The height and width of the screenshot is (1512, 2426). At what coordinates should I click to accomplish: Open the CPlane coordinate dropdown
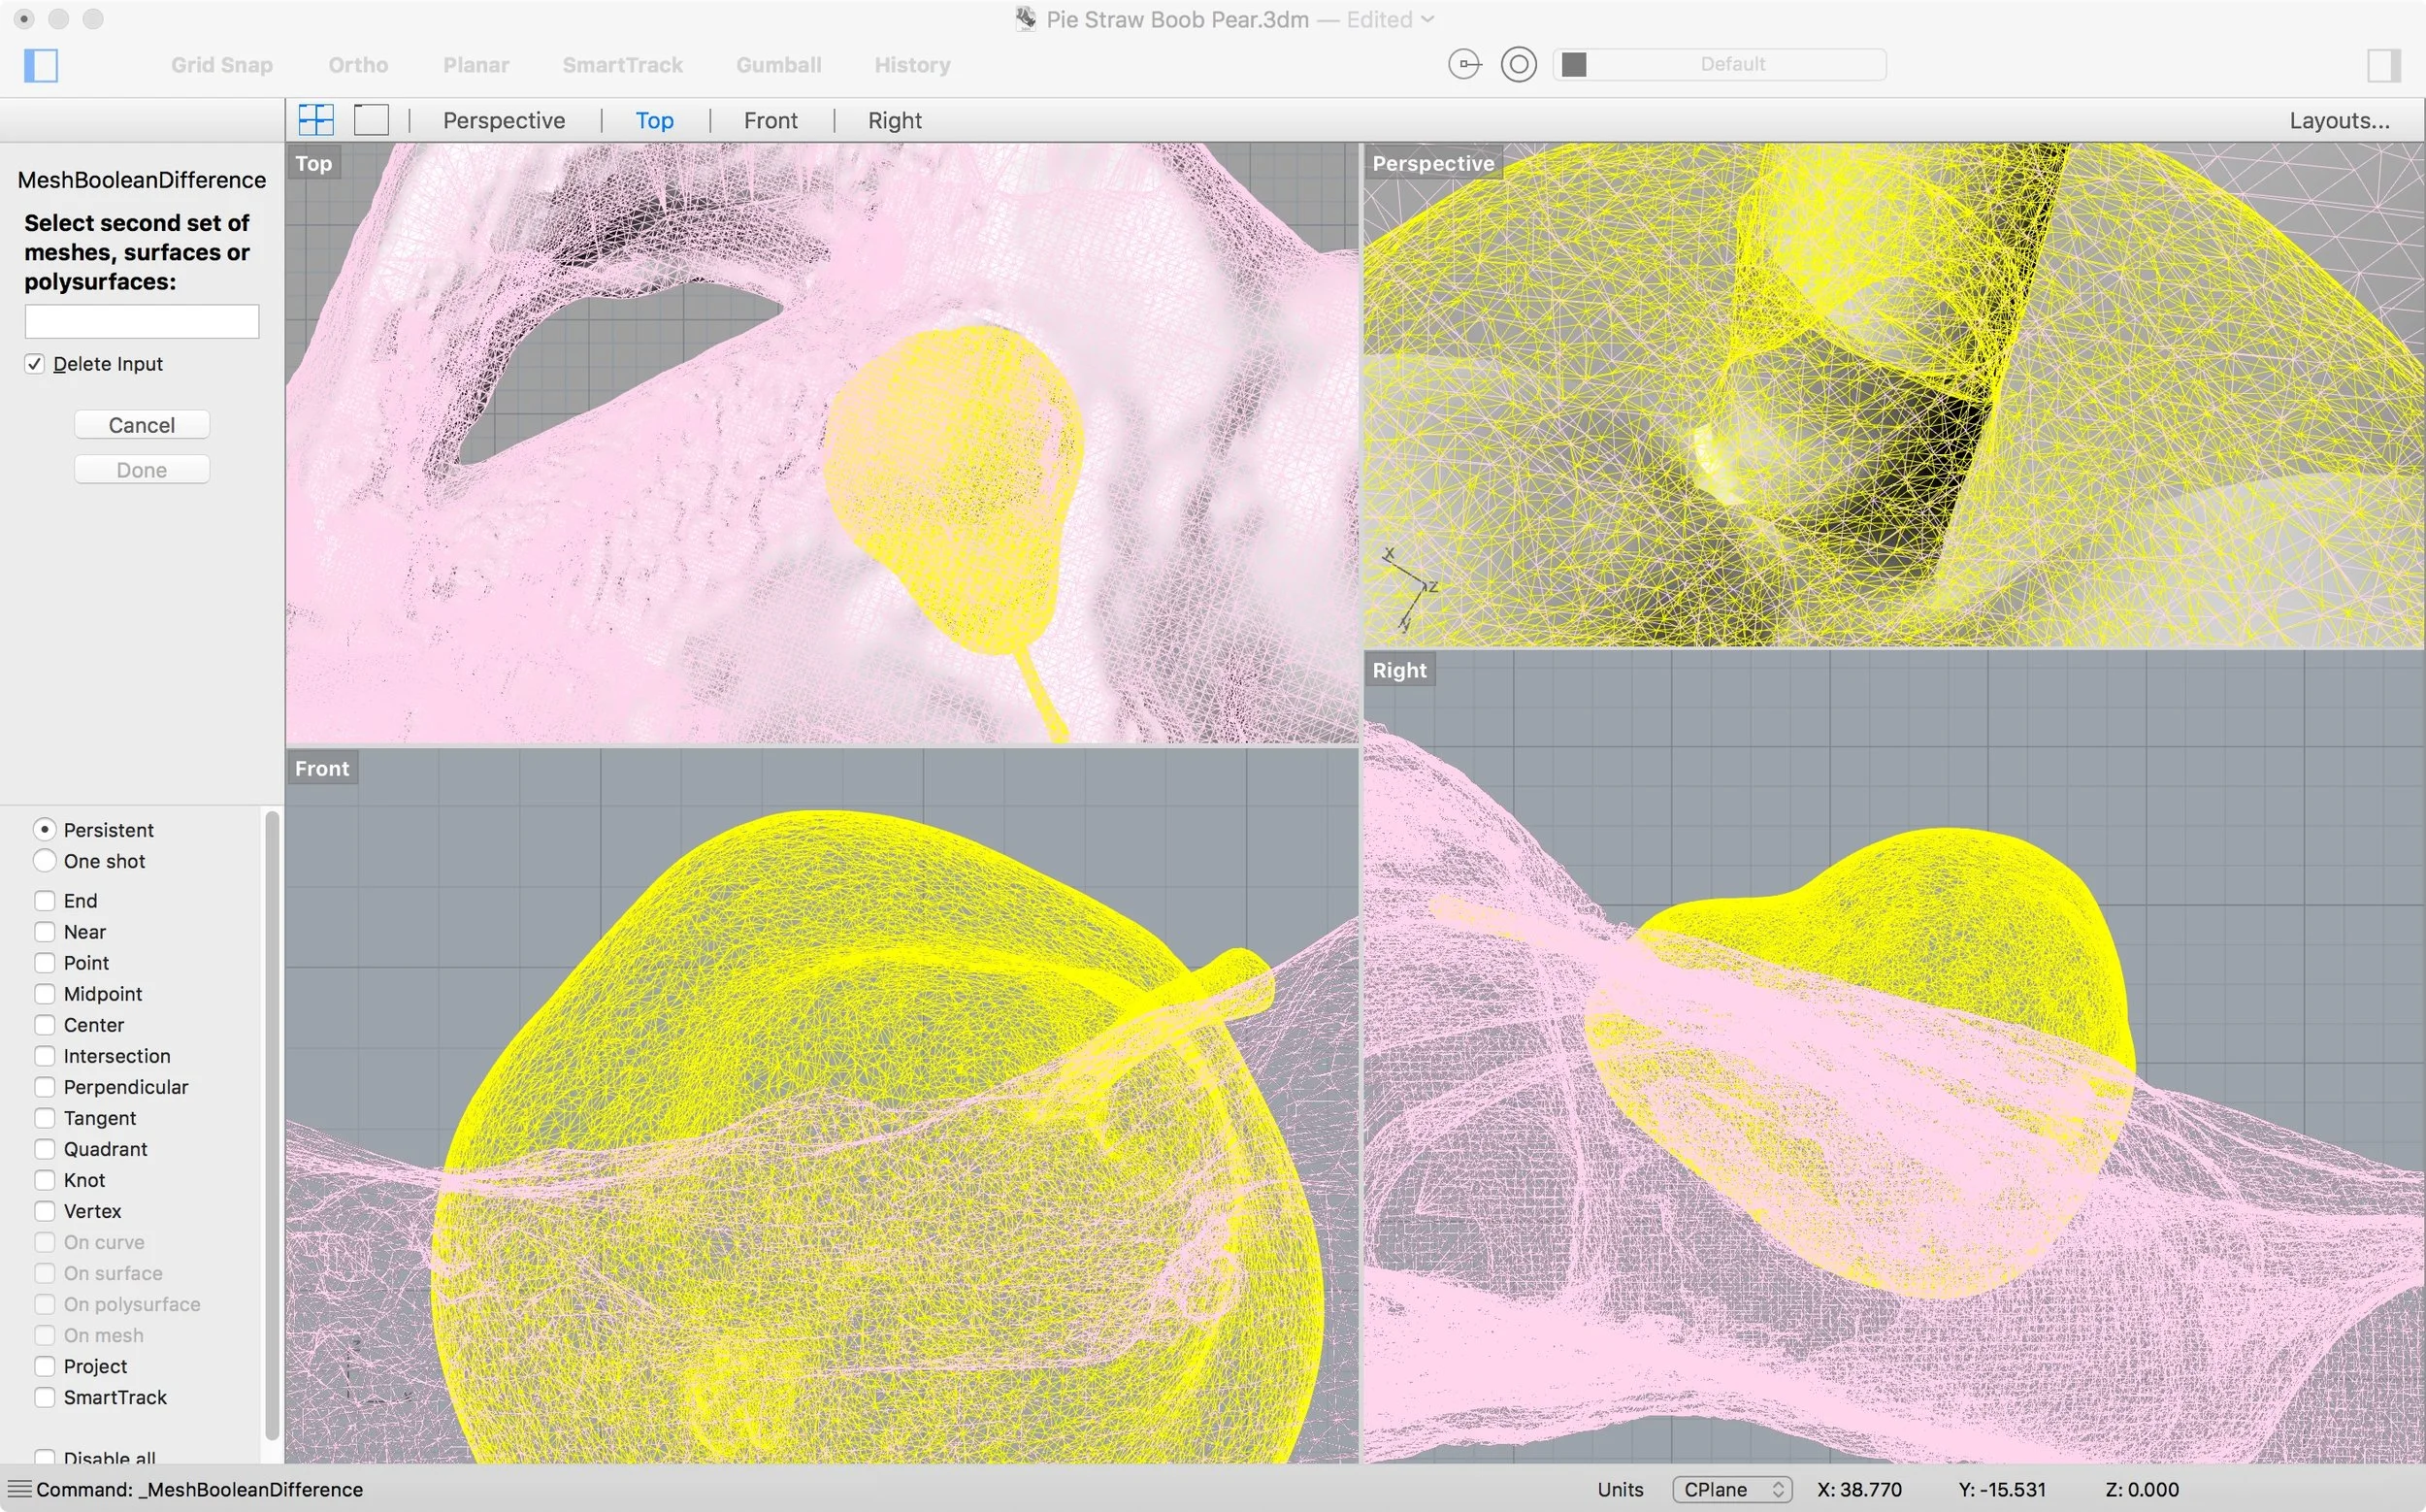click(1732, 1489)
